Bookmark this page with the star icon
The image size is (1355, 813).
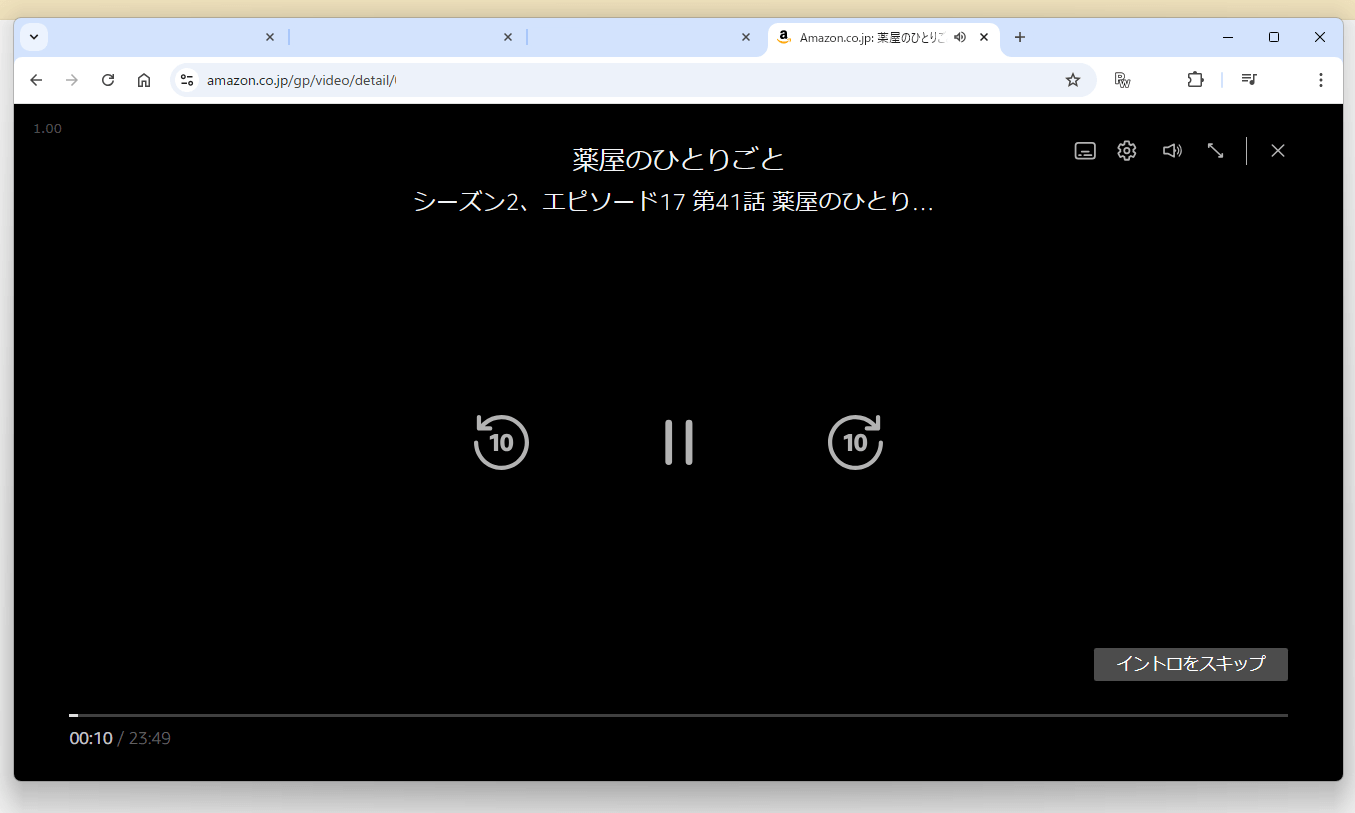click(x=1073, y=79)
